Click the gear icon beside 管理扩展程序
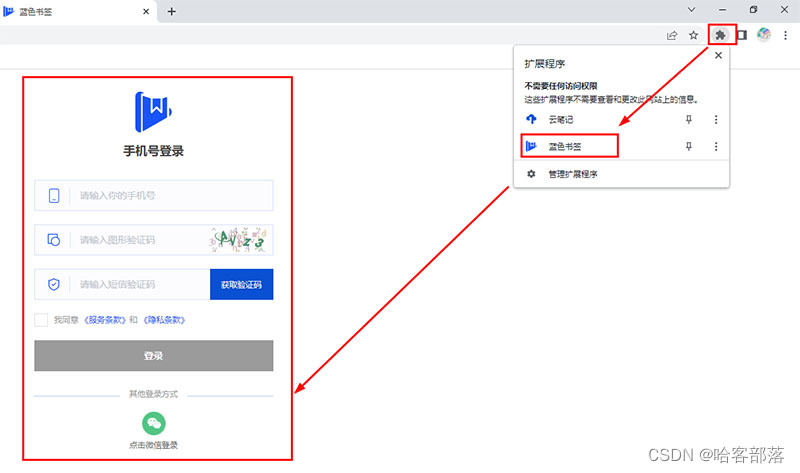800x473 pixels. click(531, 174)
